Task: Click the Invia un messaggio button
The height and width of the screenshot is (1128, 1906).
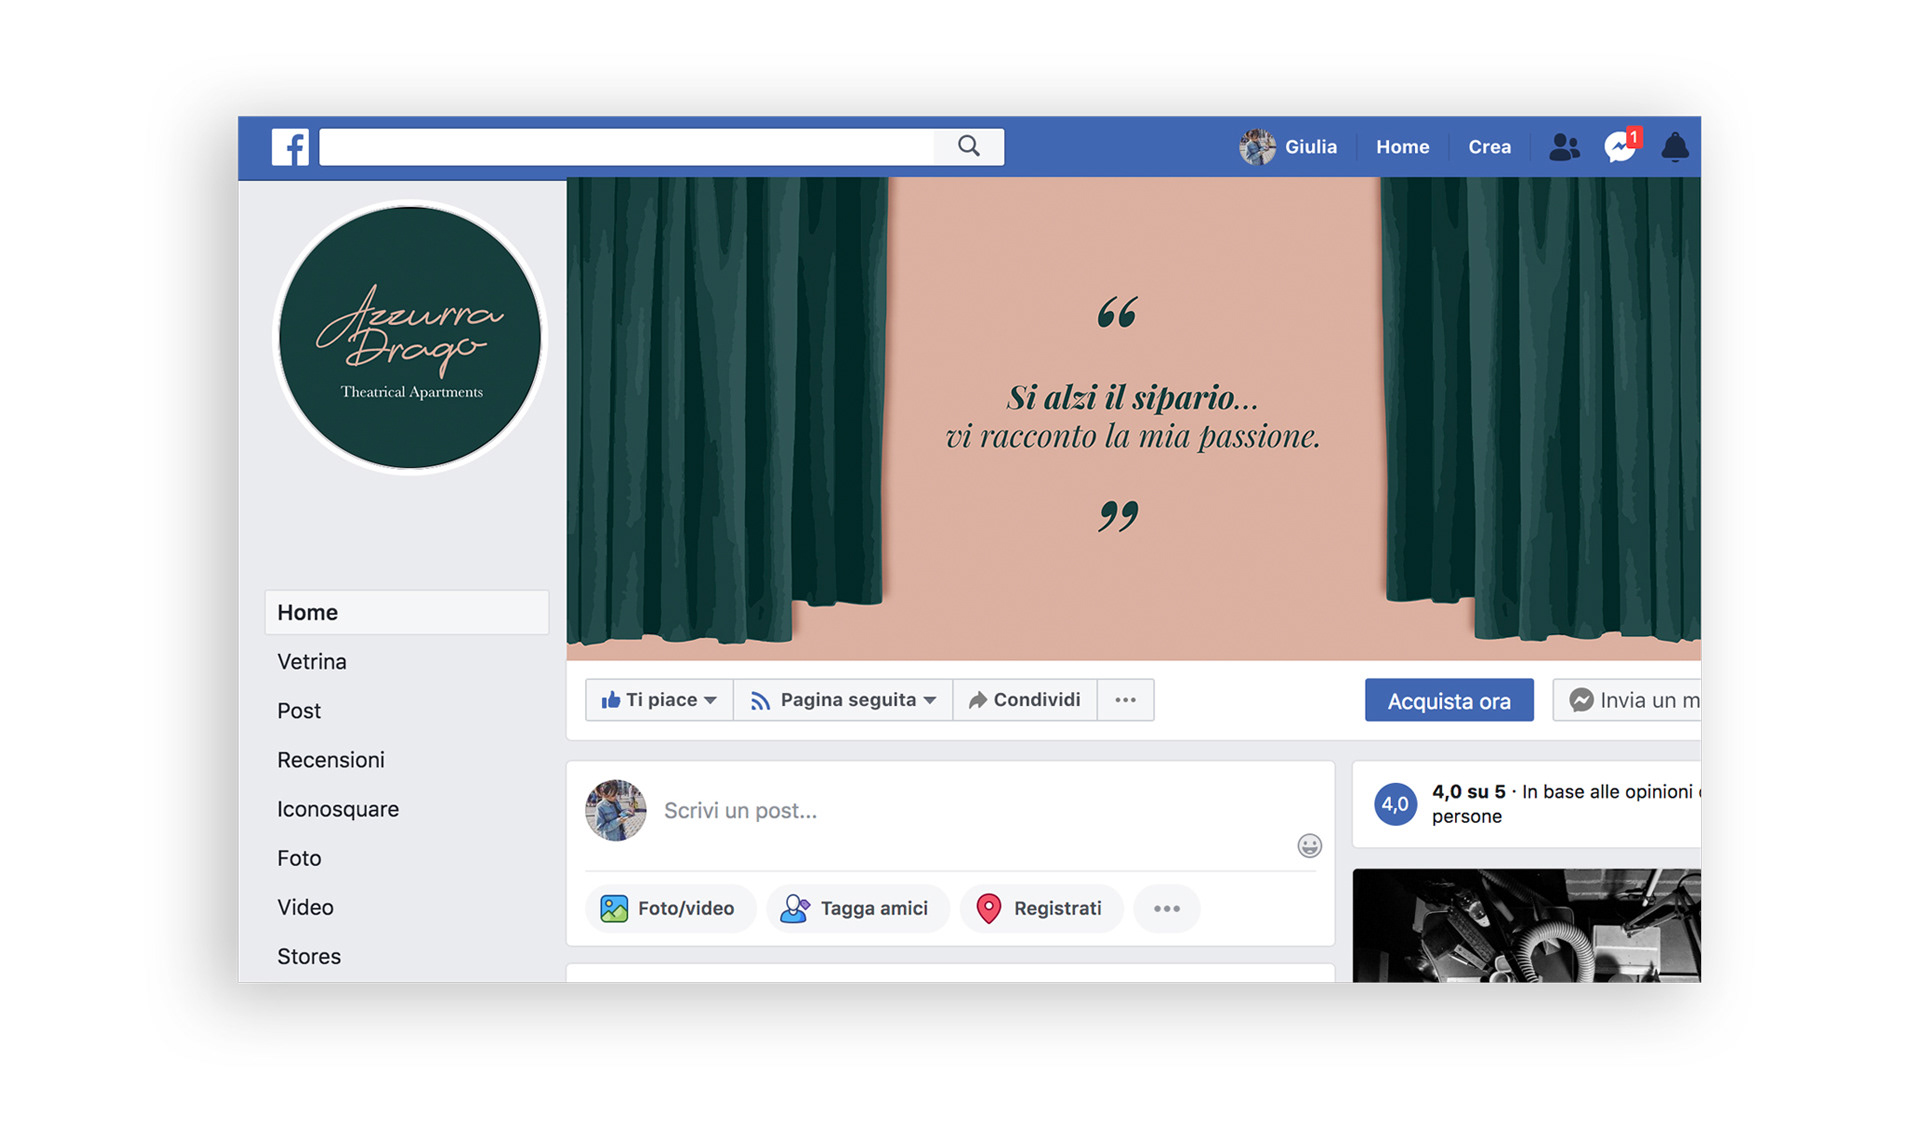Action: [1627, 700]
